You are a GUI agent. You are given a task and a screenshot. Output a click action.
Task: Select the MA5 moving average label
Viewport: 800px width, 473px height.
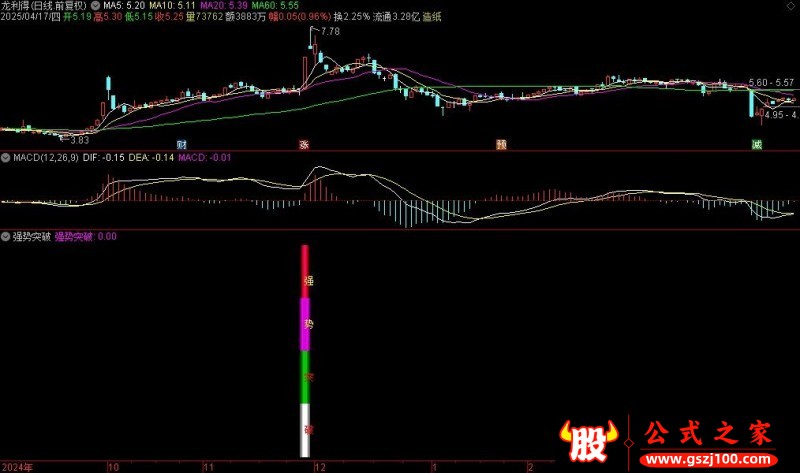click(124, 6)
